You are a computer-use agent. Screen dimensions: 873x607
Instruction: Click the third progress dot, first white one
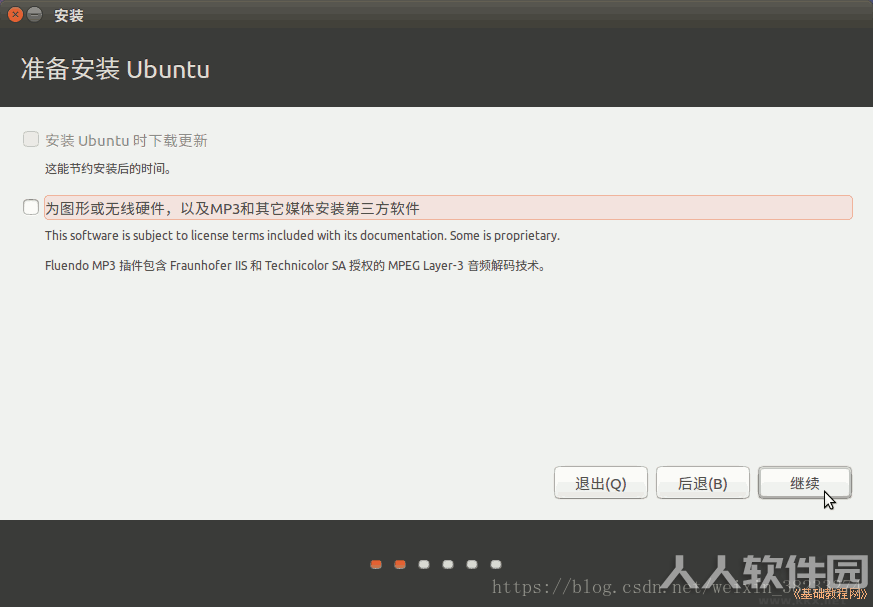click(424, 565)
